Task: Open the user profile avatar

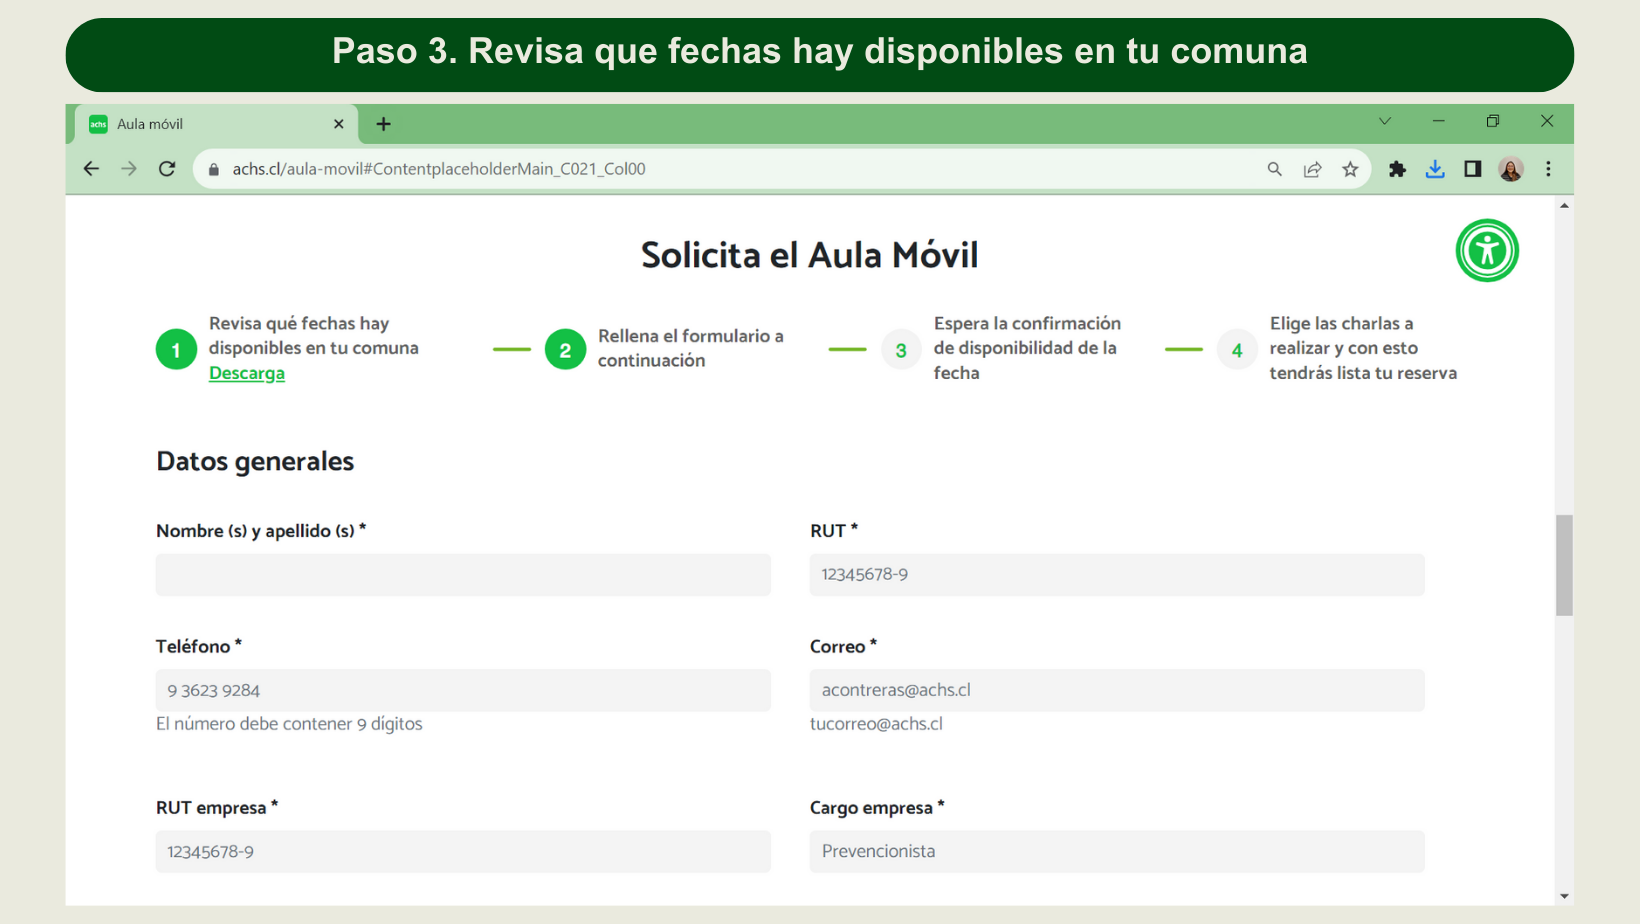Action: pos(1510,169)
